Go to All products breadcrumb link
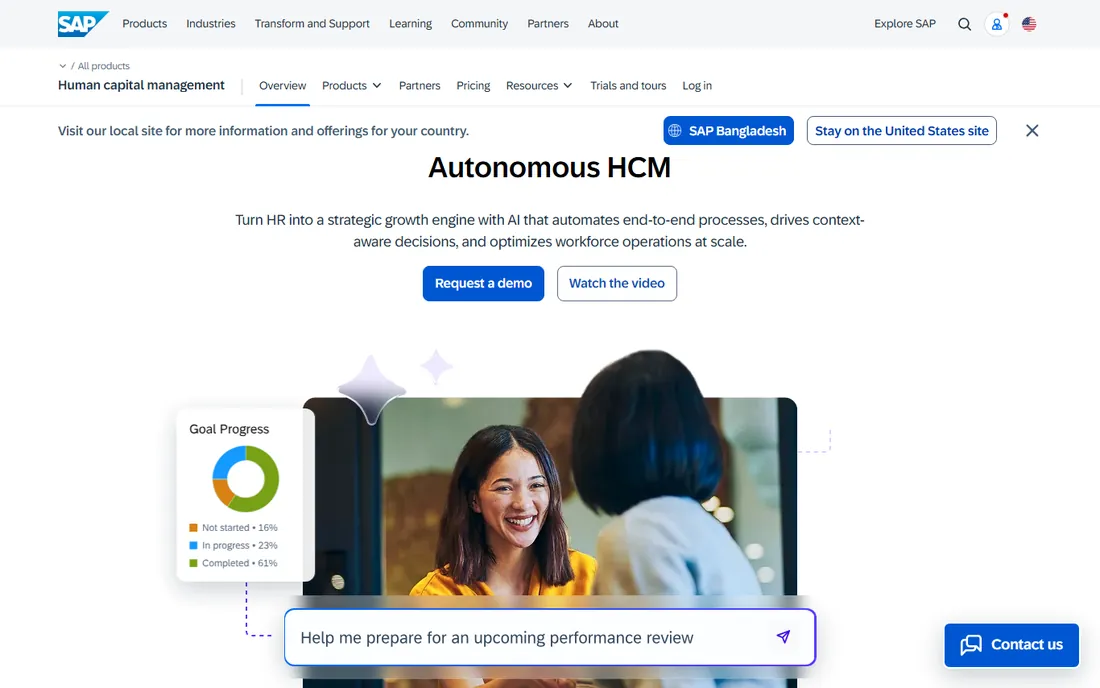1100x688 pixels. 103,66
